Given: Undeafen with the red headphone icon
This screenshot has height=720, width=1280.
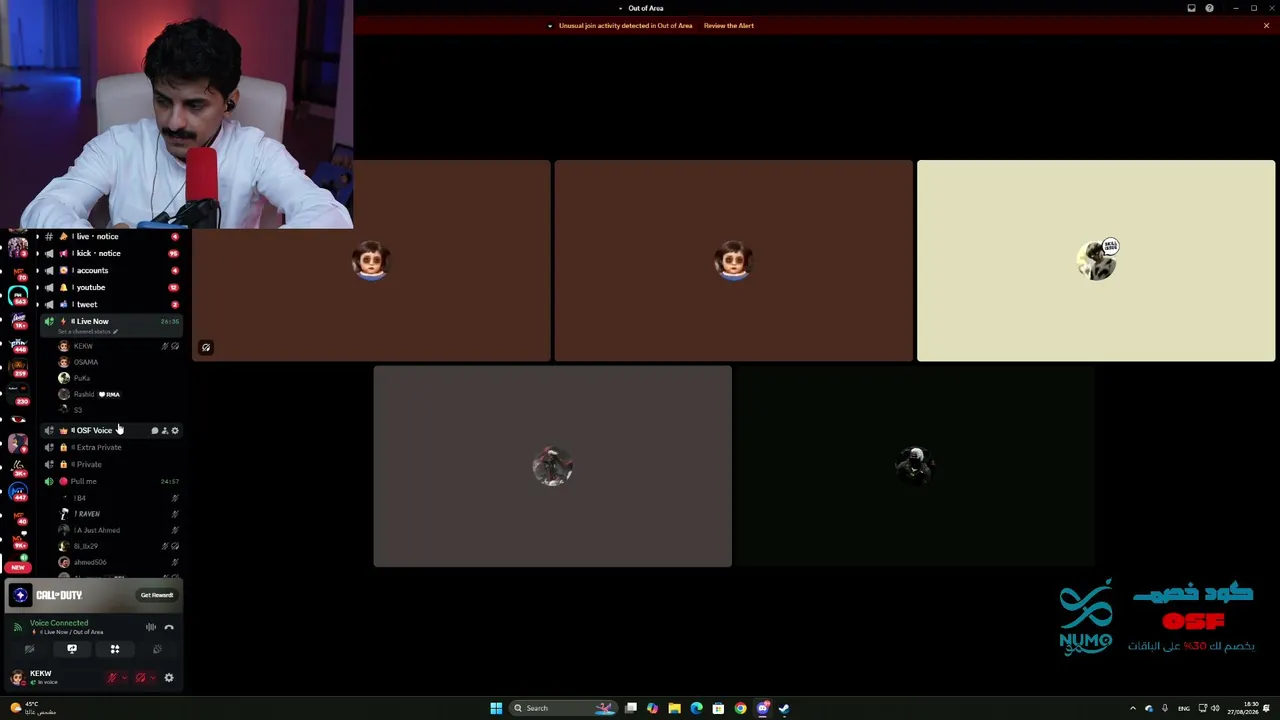Looking at the screenshot, I should [x=140, y=678].
